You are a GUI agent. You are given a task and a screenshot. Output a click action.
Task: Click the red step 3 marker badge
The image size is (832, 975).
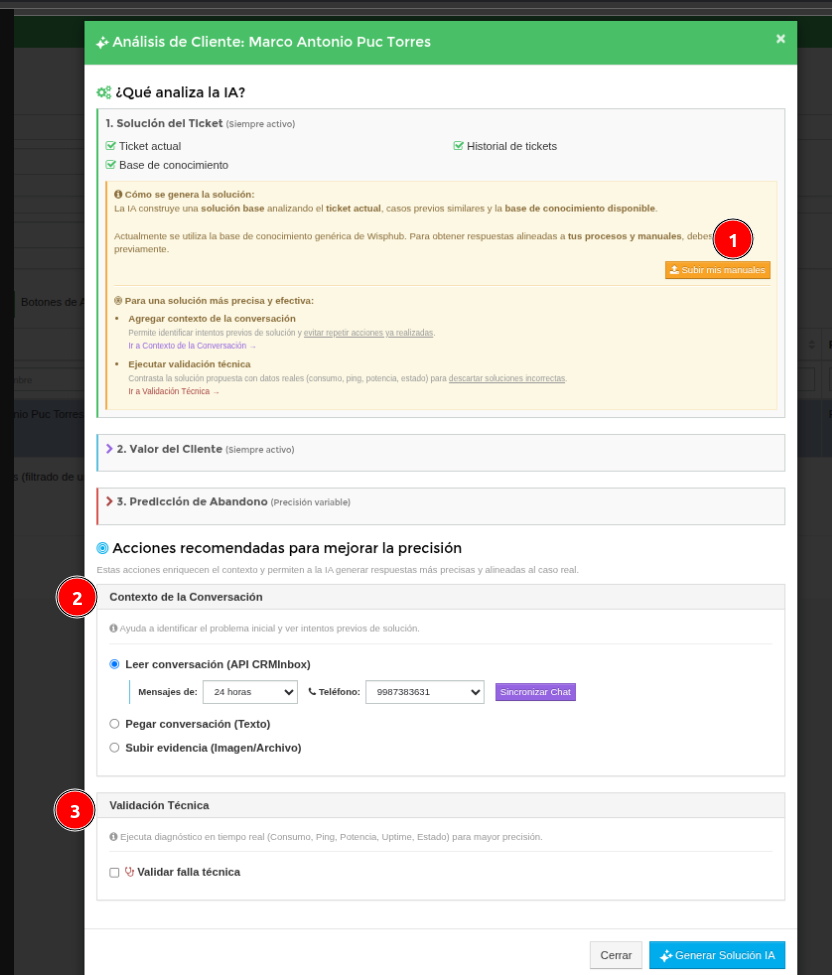tap(74, 811)
